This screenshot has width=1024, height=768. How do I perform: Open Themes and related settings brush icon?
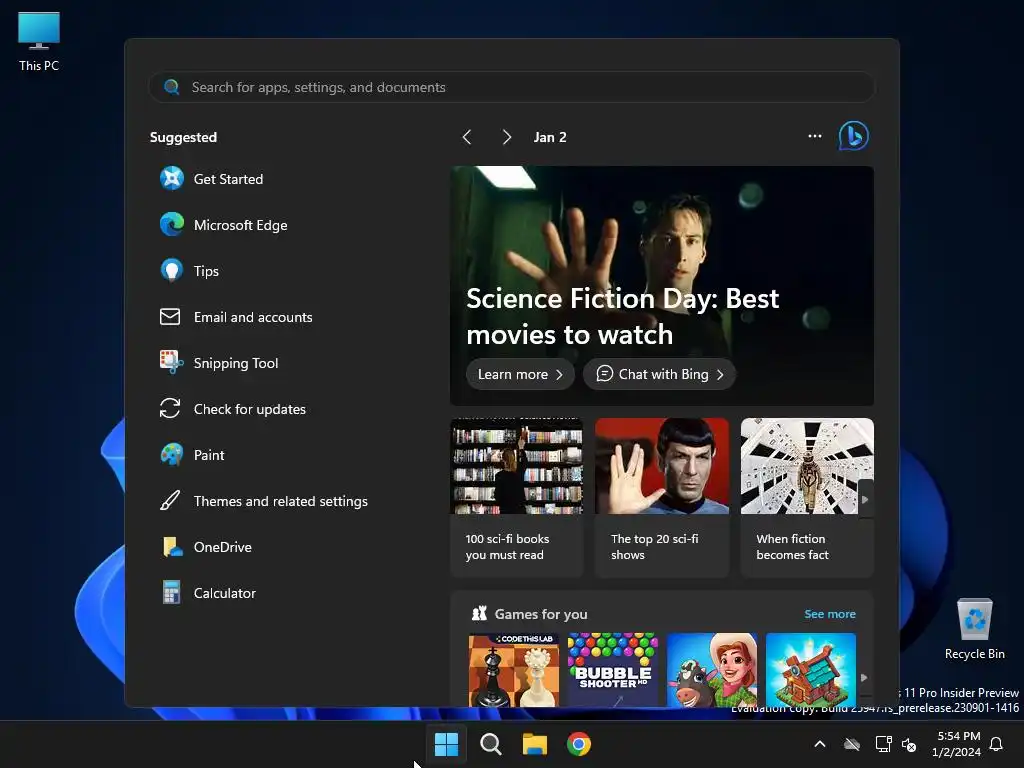tap(170, 501)
